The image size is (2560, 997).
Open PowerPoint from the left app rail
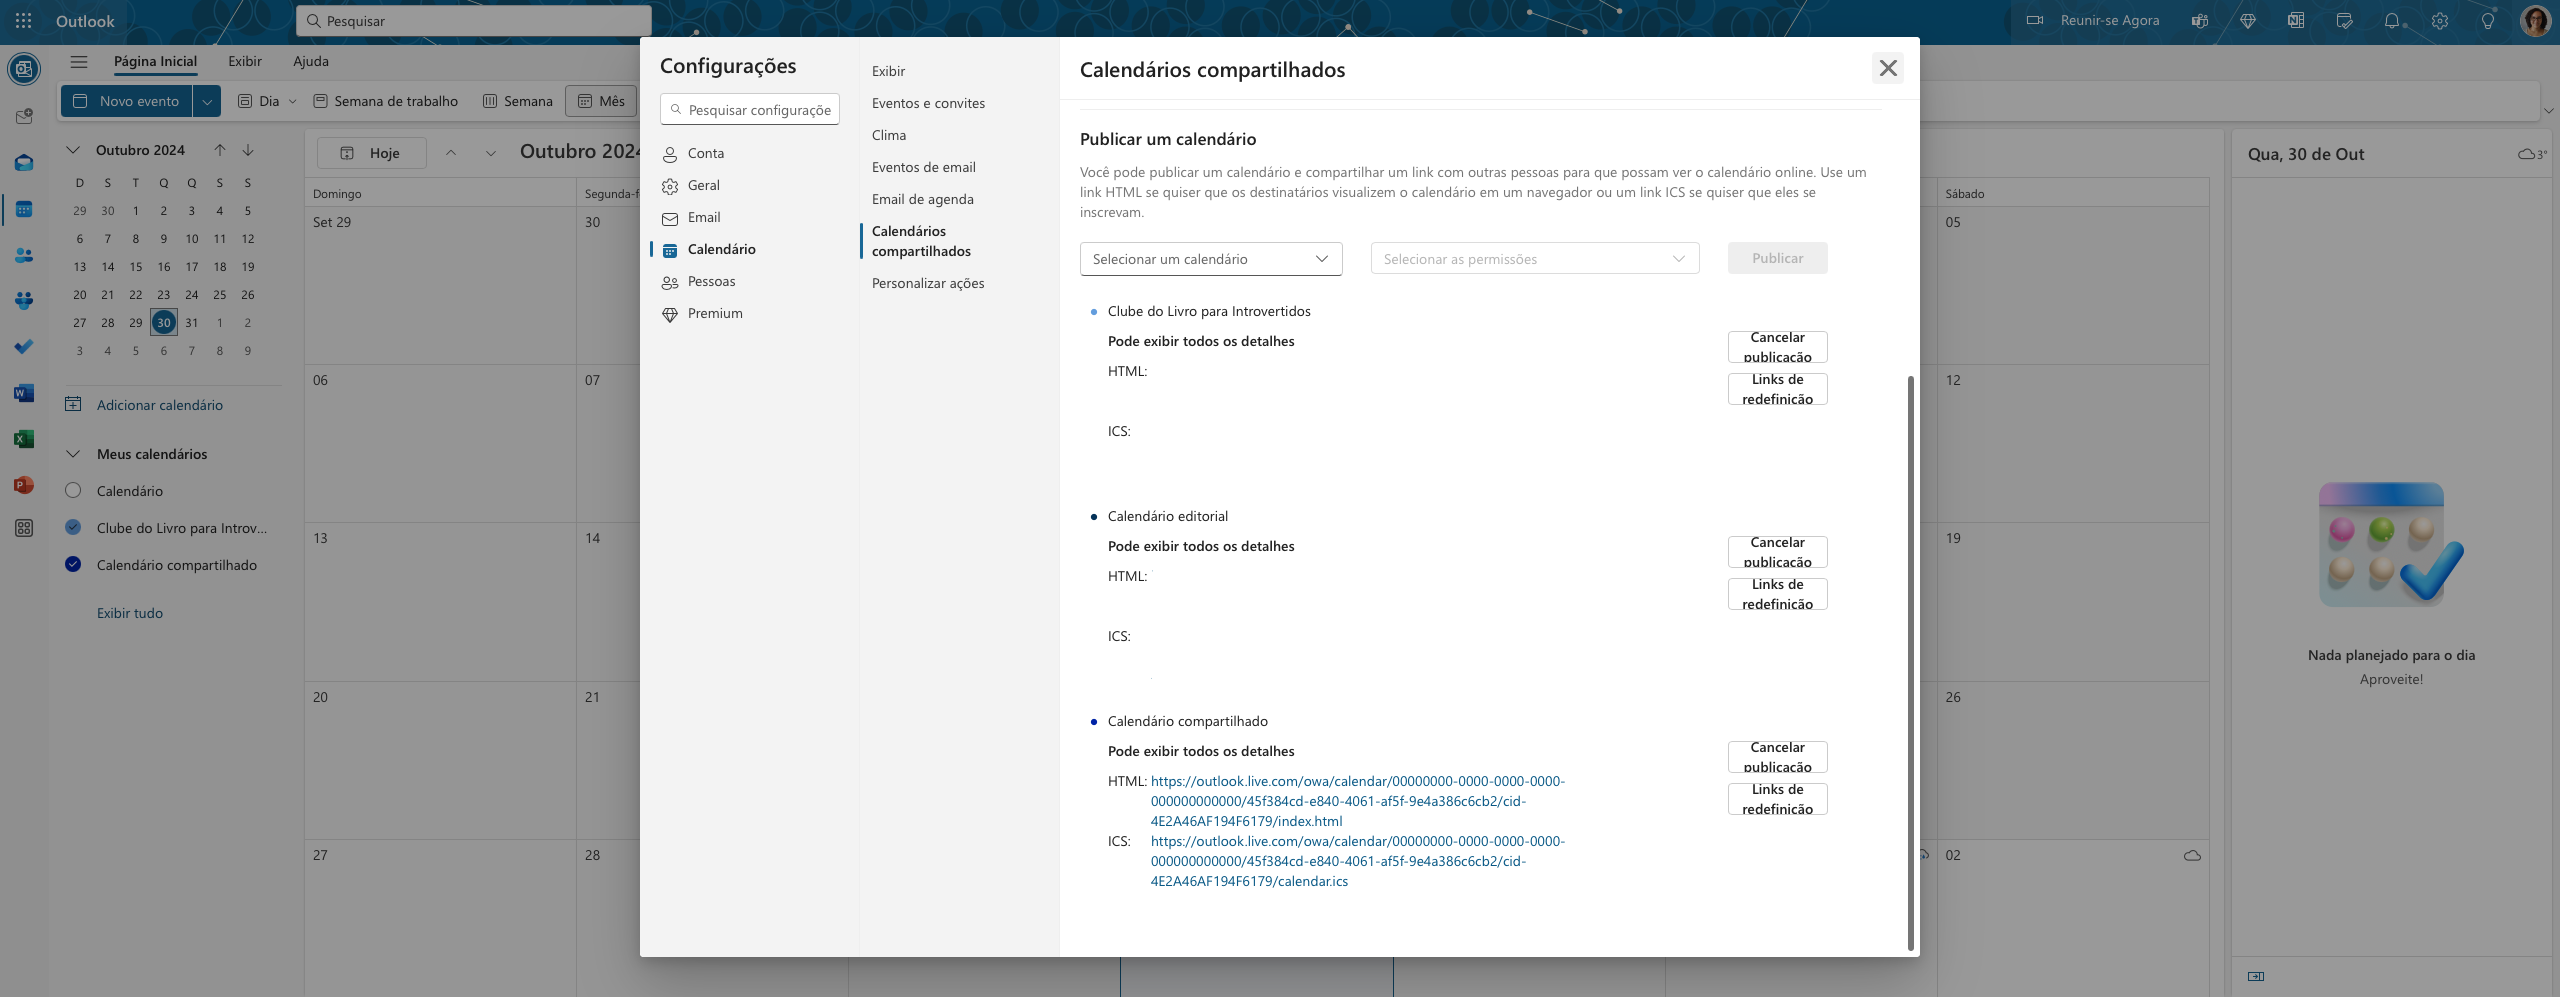coord(24,485)
